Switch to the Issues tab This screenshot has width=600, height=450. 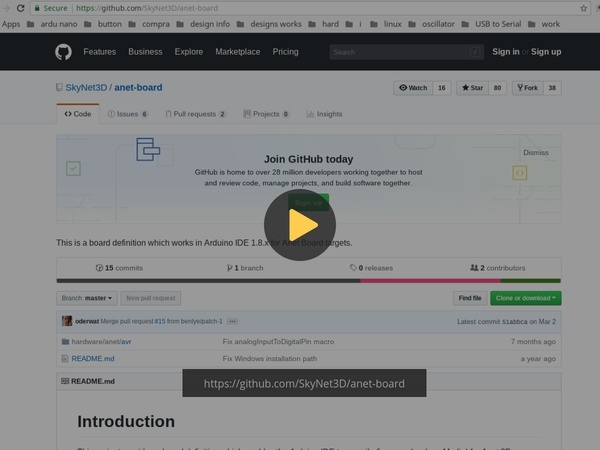128,114
